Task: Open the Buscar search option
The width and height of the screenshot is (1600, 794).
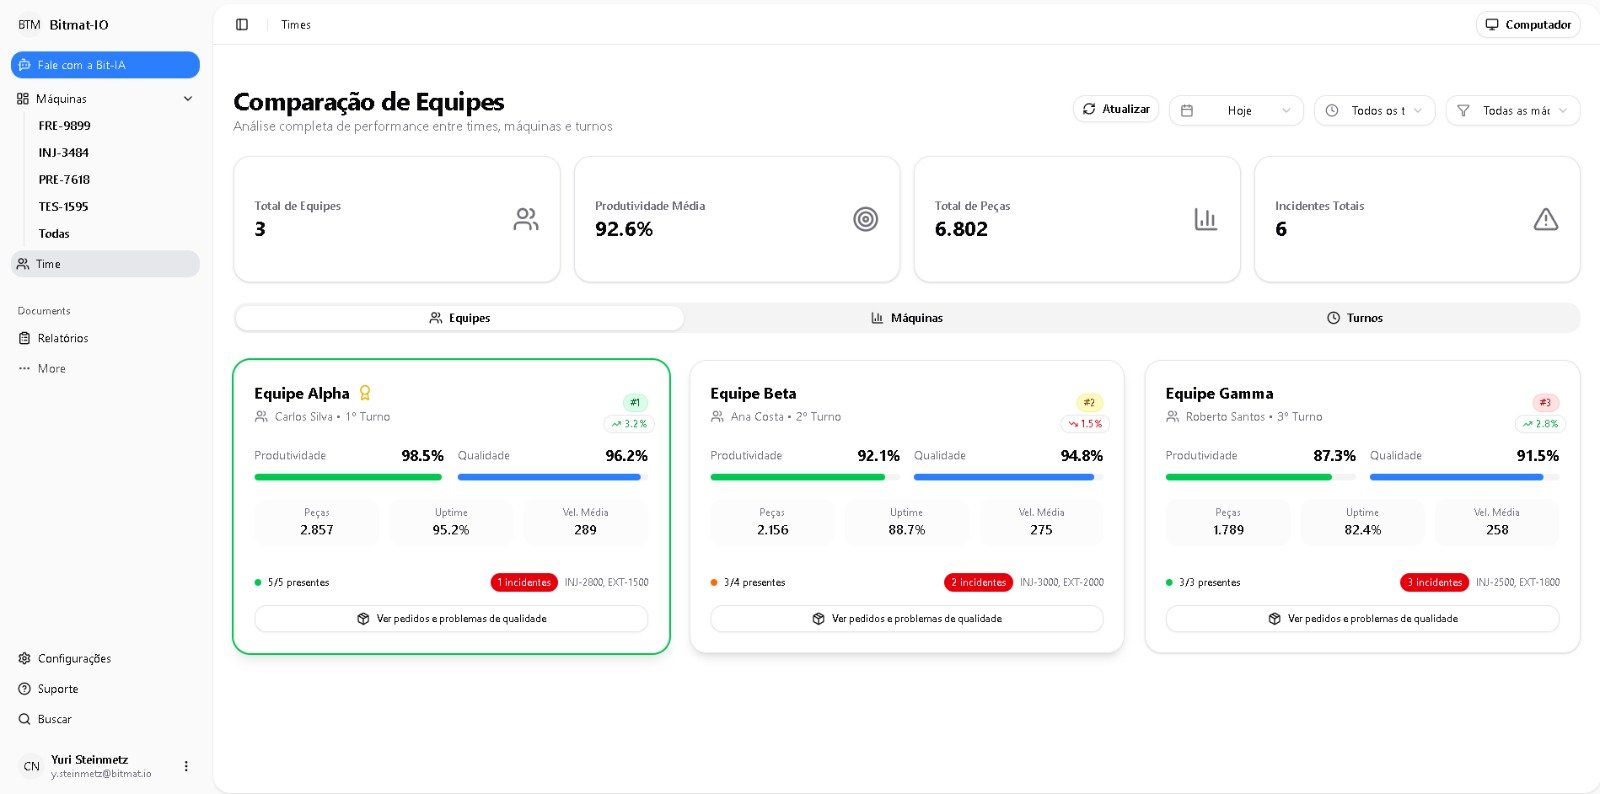Action: point(54,719)
